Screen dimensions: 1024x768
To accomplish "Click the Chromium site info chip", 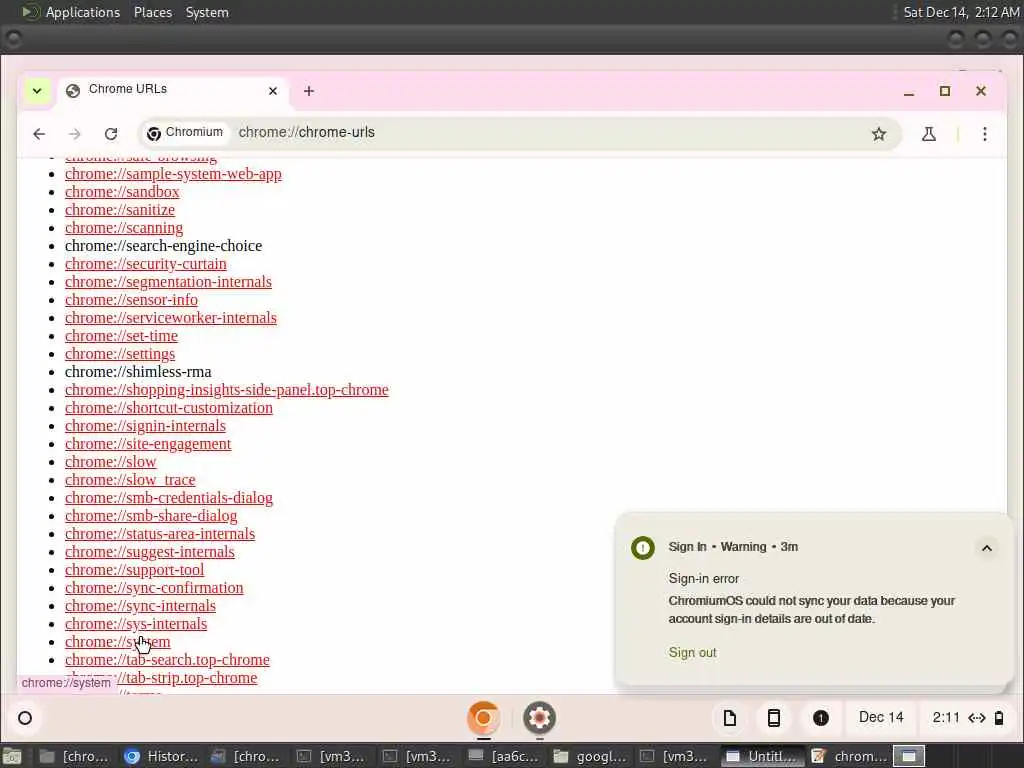I will pyautogui.click(x=185, y=133).
